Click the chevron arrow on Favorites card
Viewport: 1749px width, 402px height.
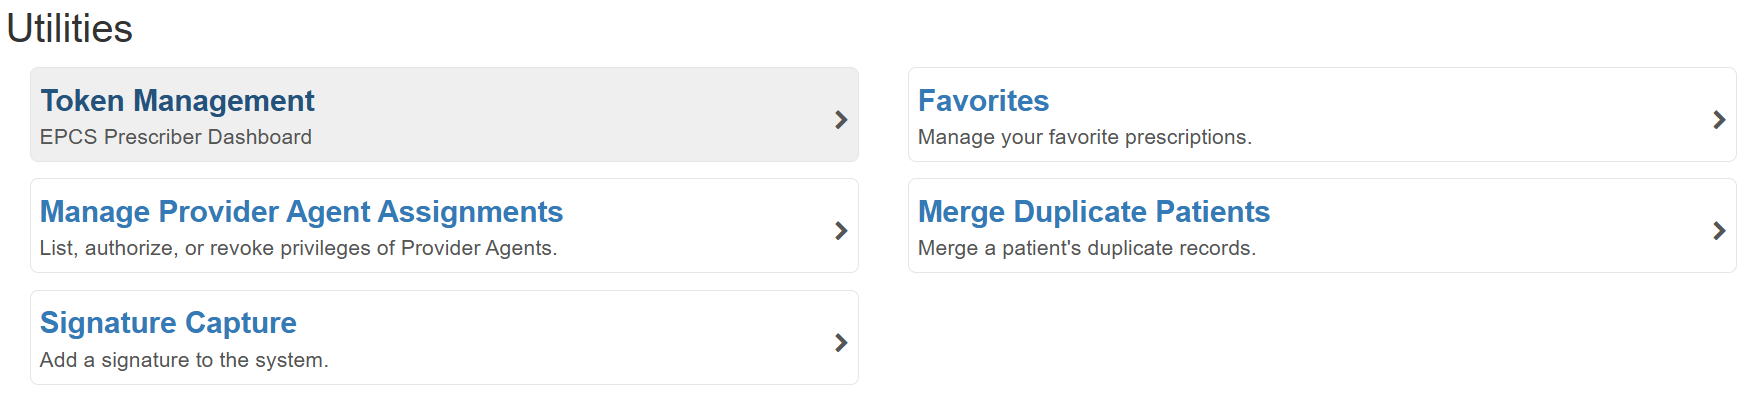(x=1719, y=120)
